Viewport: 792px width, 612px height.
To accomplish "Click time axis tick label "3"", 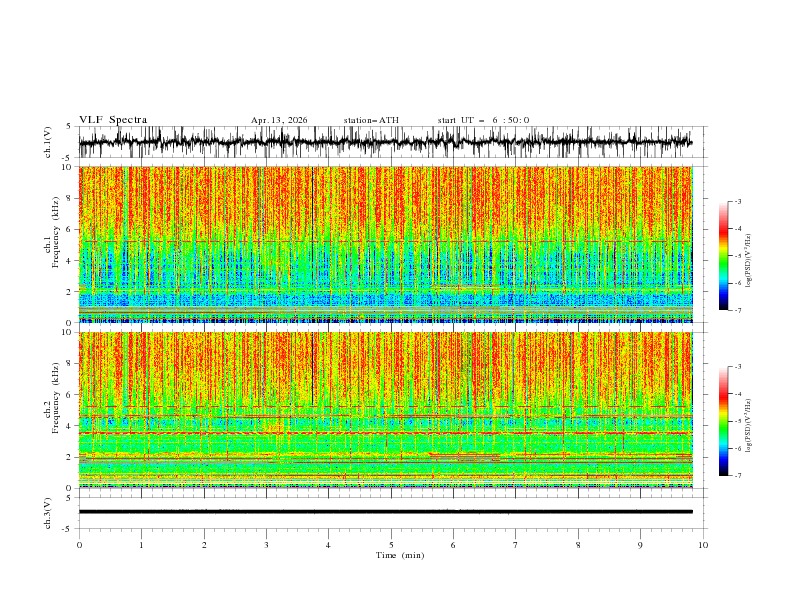I will click(266, 545).
